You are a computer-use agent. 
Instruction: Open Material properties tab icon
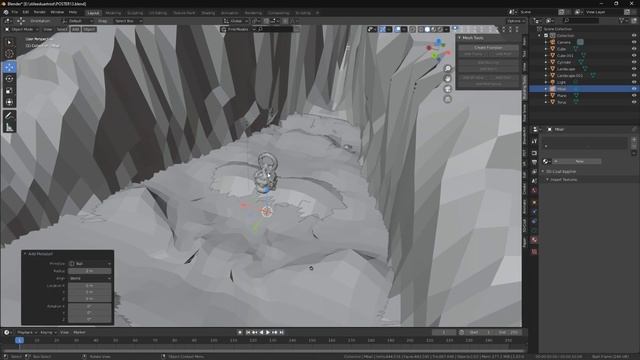(534, 240)
